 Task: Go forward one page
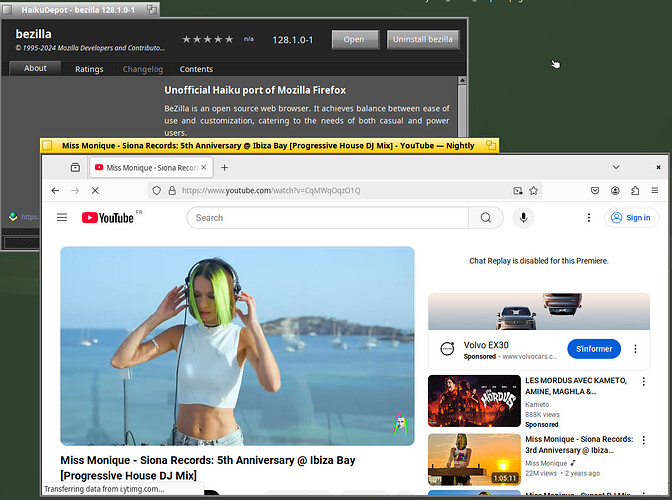coord(75,191)
